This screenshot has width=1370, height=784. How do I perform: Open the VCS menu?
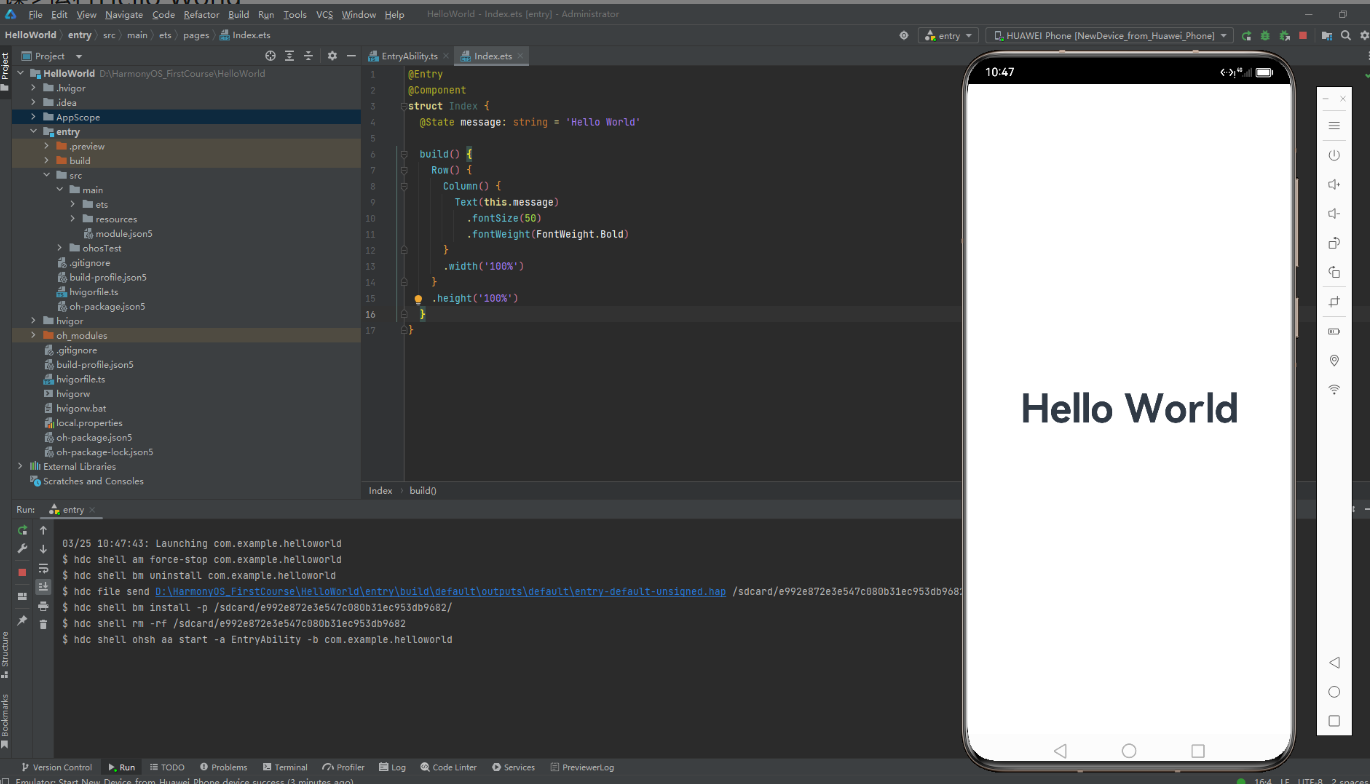[324, 14]
